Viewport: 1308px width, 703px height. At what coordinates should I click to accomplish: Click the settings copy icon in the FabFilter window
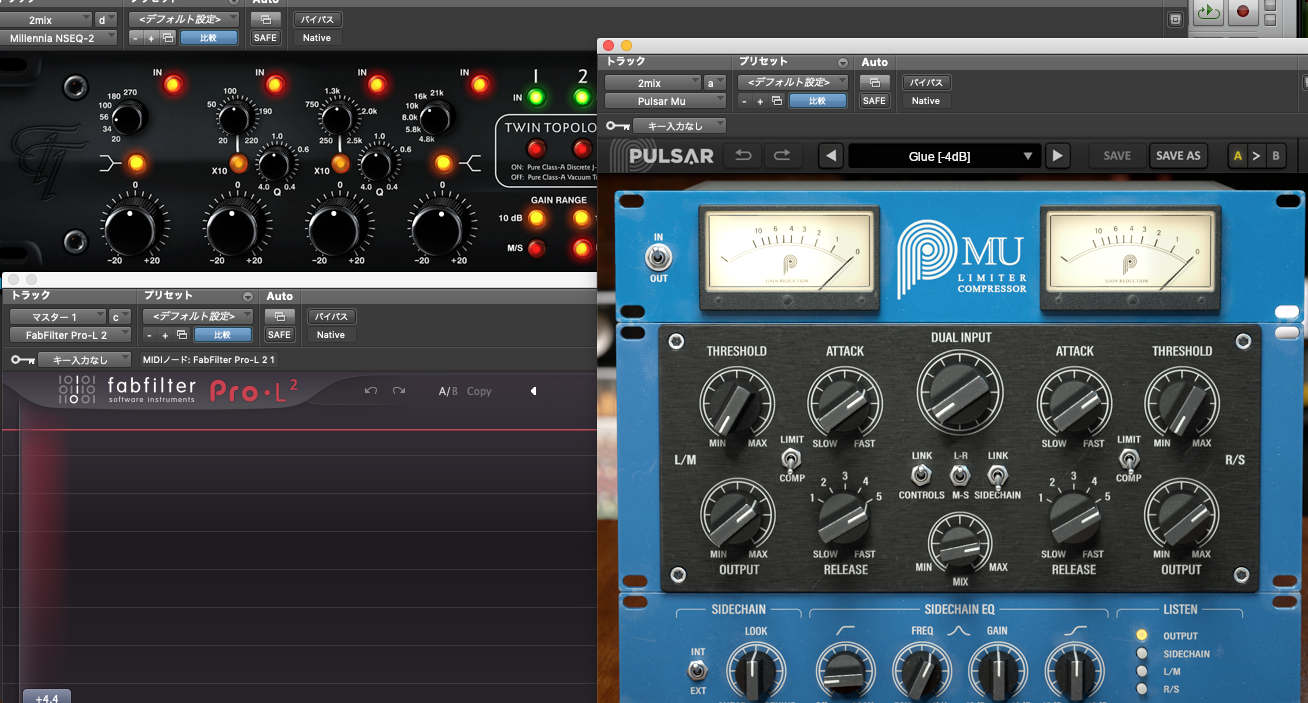point(181,335)
